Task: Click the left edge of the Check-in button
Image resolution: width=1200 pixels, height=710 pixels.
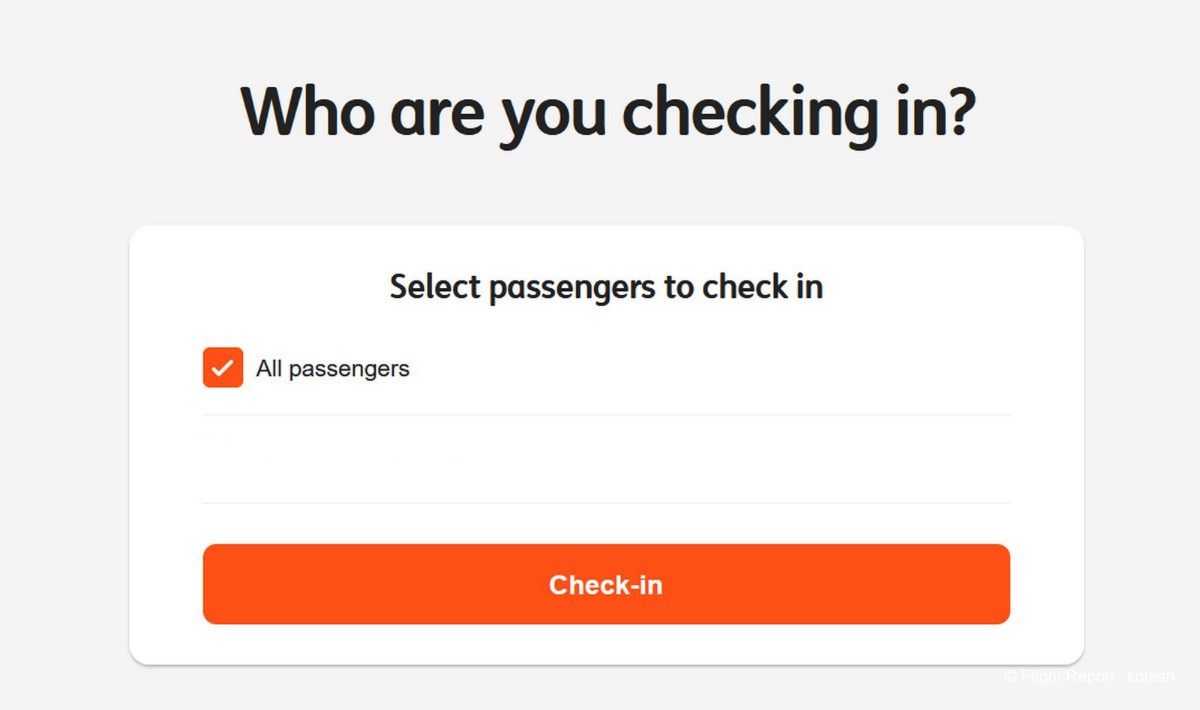Action: pos(212,585)
